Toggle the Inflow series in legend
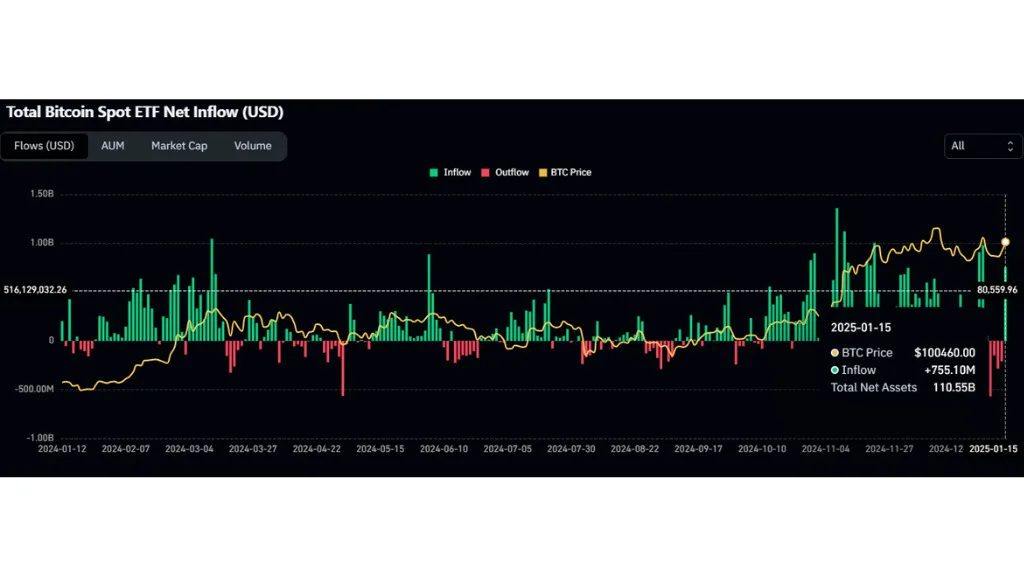This screenshot has height=576, width=1024. pyautogui.click(x=450, y=172)
